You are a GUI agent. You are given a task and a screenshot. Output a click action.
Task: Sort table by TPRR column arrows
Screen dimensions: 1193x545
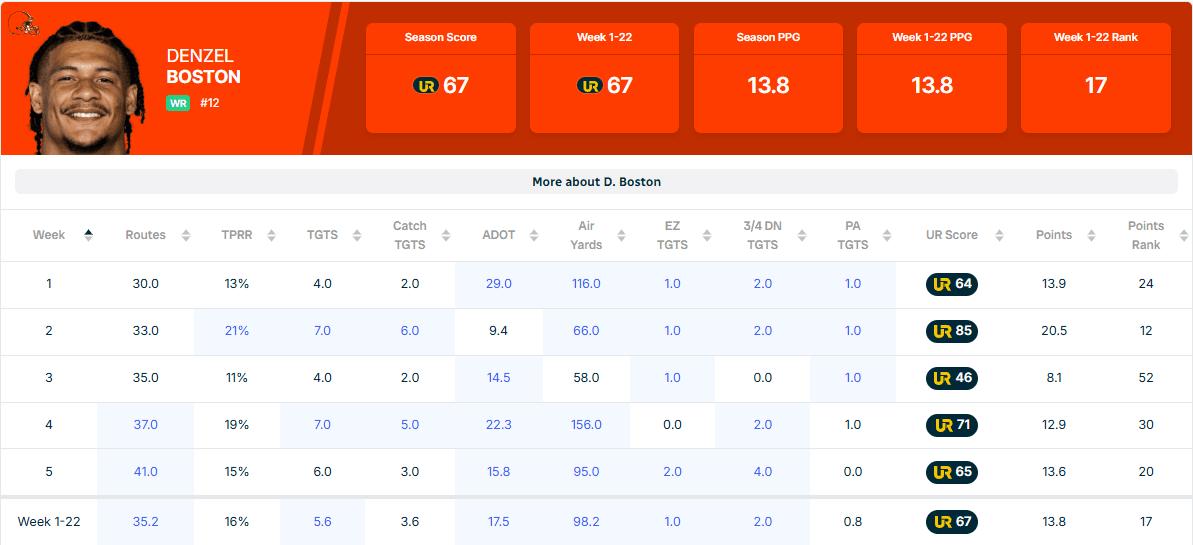tap(272, 235)
